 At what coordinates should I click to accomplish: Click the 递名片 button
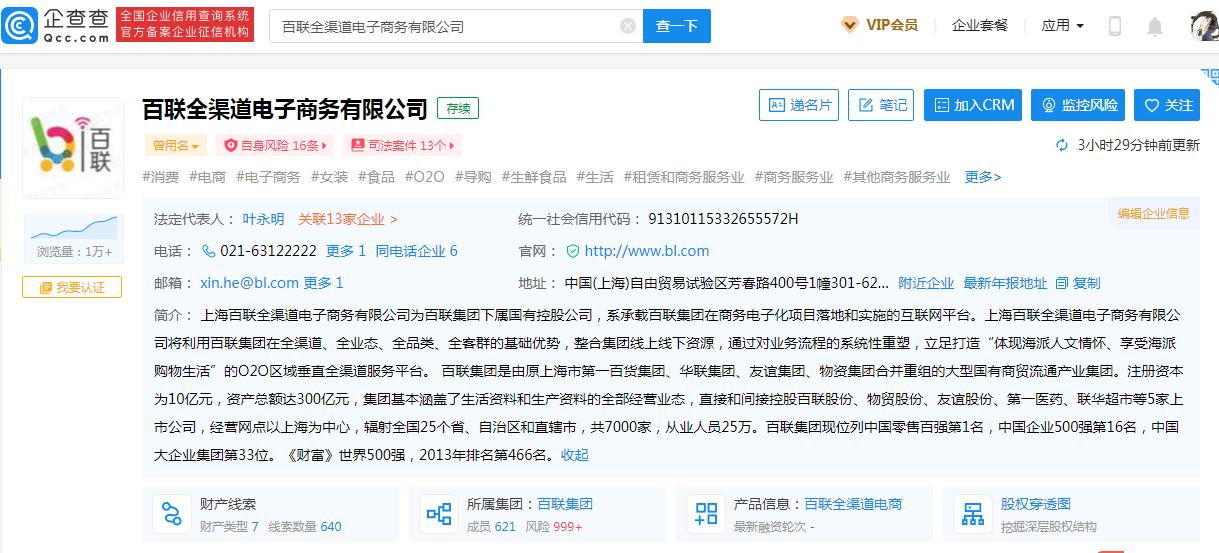(x=799, y=105)
